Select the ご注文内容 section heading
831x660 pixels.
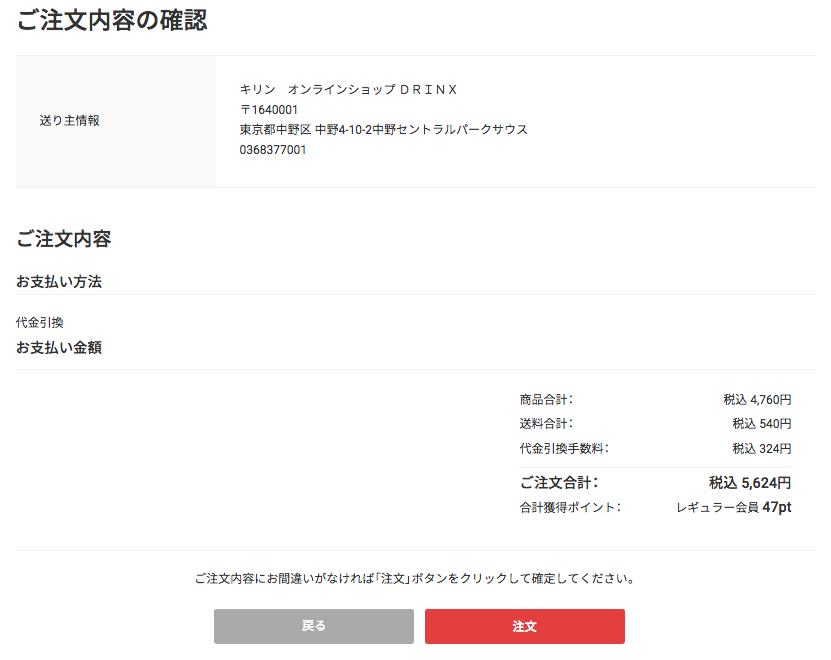[x=64, y=239]
